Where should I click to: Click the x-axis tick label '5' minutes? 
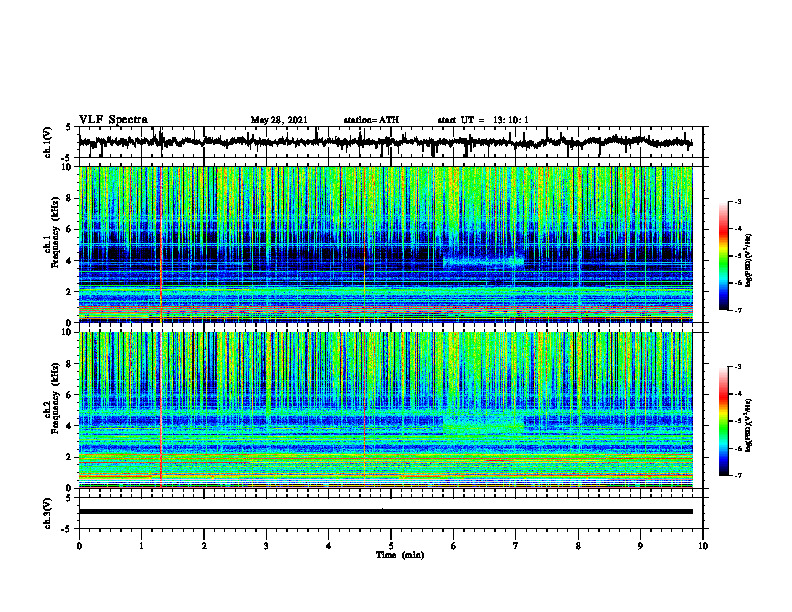(x=391, y=546)
